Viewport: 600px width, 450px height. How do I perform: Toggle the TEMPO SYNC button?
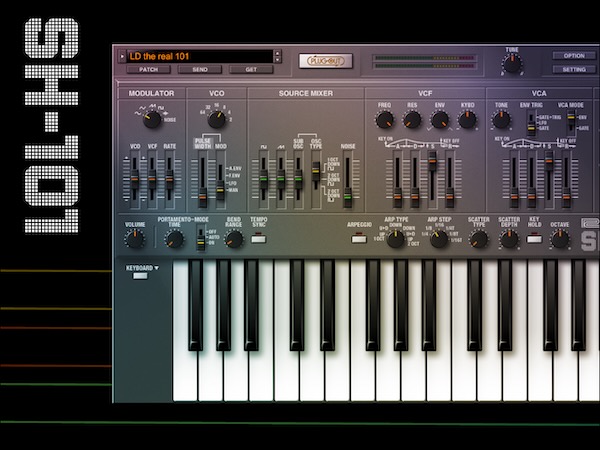coord(258,238)
